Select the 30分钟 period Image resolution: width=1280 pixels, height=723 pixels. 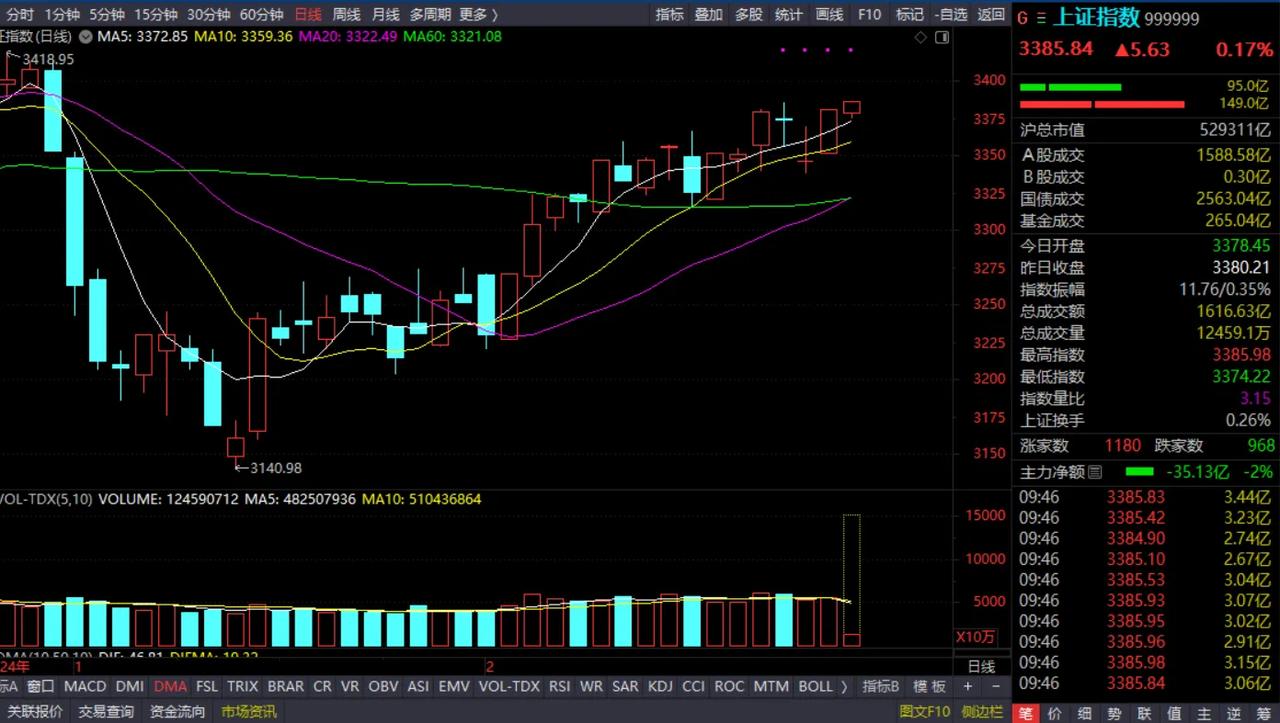click(x=209, y=14)
